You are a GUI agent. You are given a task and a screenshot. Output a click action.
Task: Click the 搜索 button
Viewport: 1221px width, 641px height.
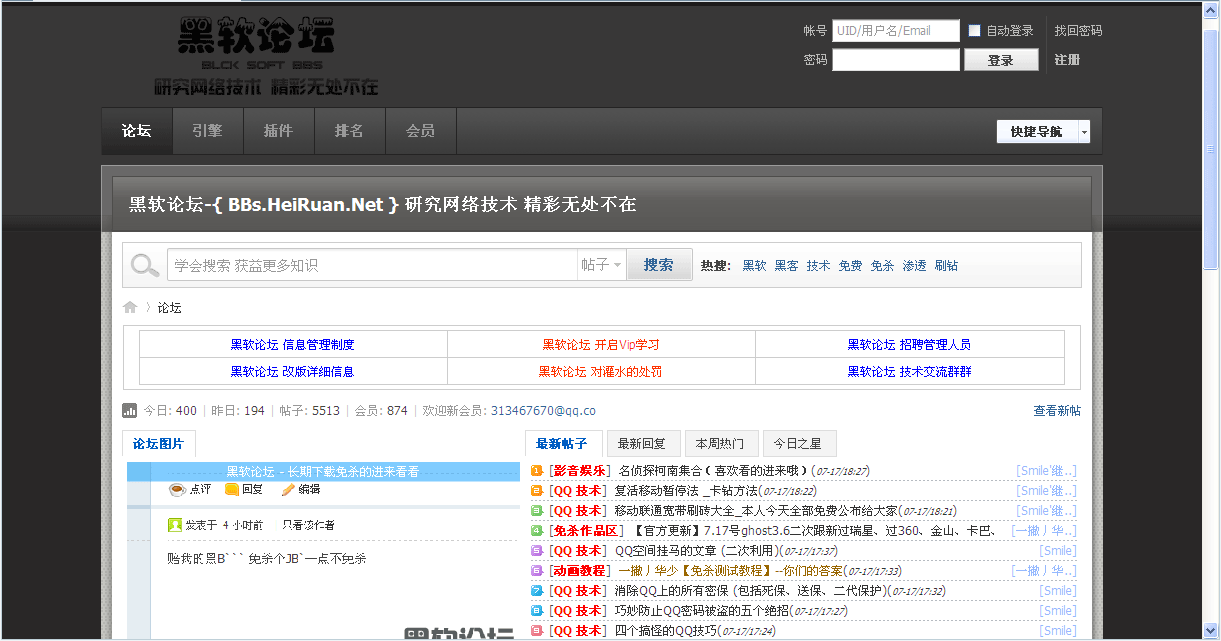click(x=659, y=265)
